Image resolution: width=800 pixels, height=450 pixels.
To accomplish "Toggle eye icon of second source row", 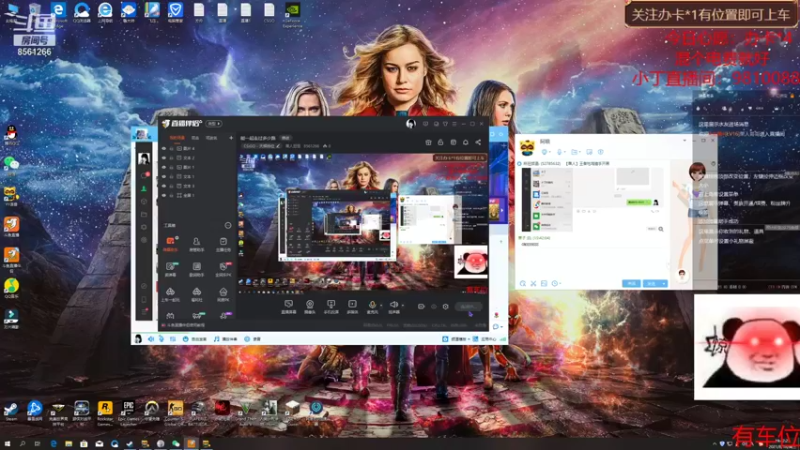I will tap(164, 158).
